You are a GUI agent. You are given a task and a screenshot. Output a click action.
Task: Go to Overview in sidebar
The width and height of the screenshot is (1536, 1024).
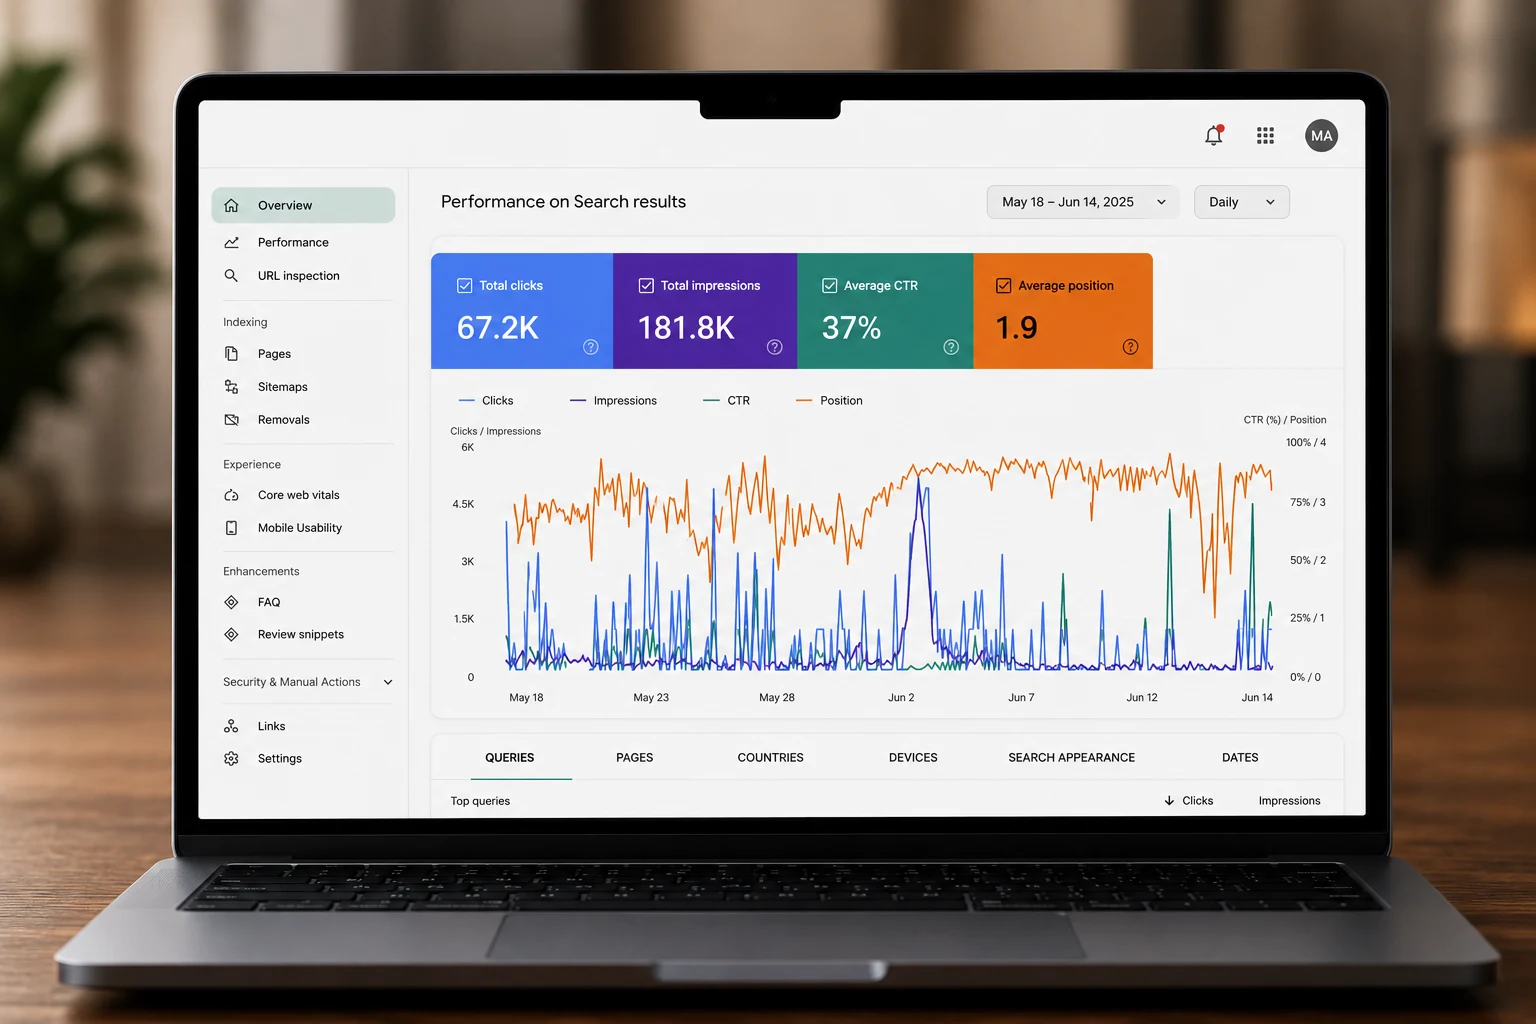point(303,205)
